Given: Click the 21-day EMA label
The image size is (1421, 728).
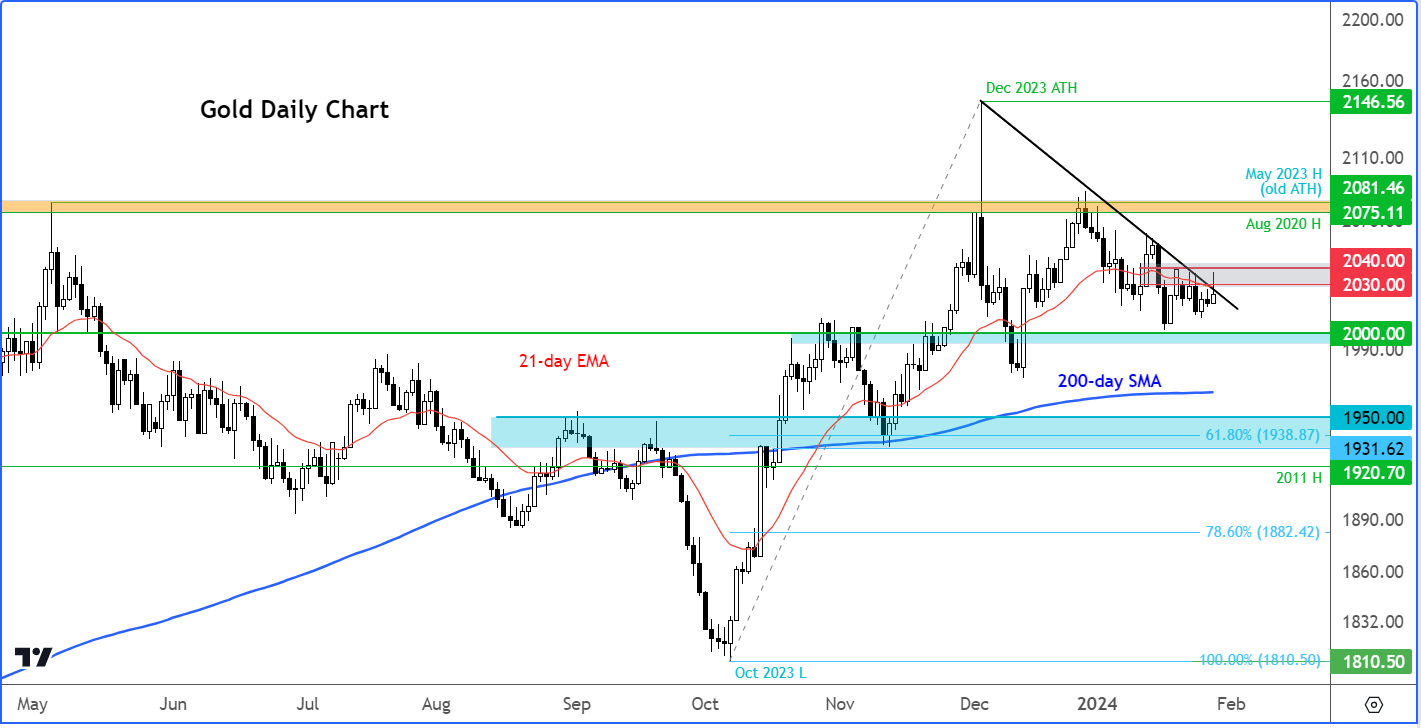Looking at the screenshot, I should (x=566, y=362).
